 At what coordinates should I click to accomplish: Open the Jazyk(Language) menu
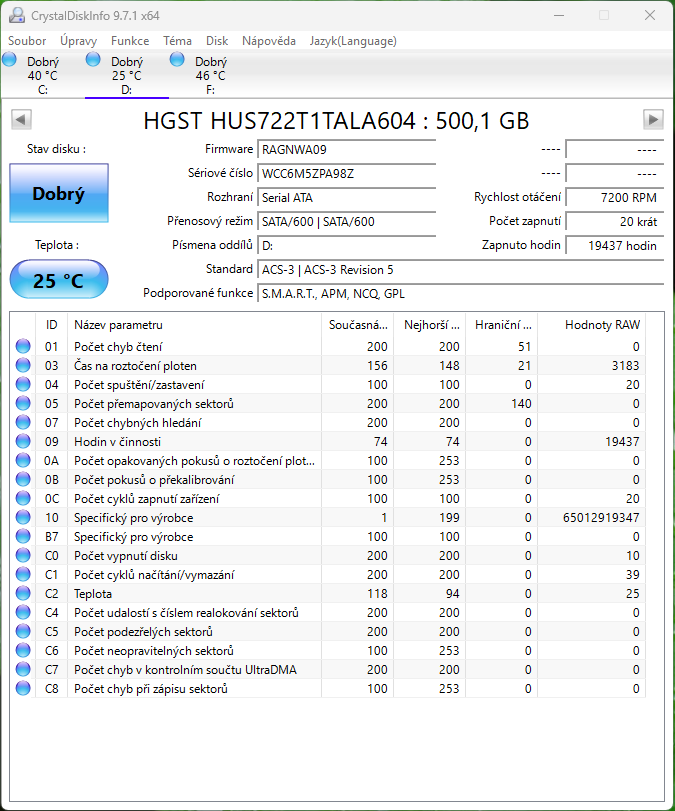(x=353, y=41)
